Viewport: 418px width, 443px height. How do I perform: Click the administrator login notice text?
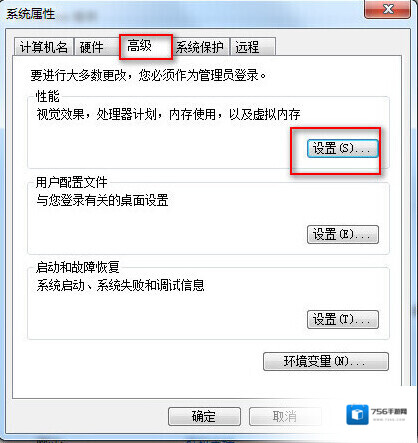(148, 75)
